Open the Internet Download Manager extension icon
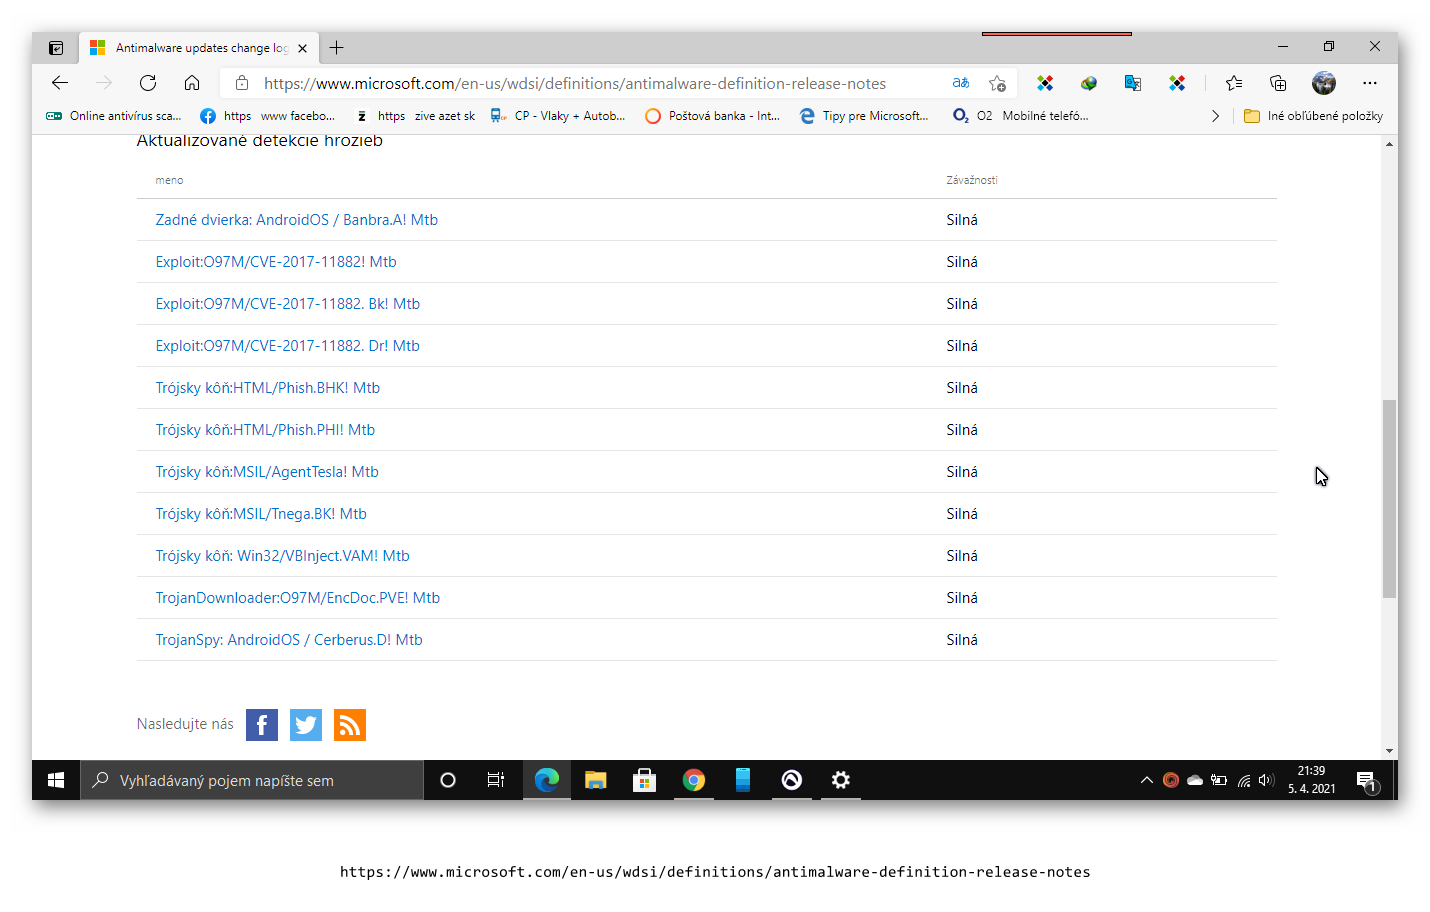The height and width of the screenshot is (912, 1430). tap(1089, 83)
